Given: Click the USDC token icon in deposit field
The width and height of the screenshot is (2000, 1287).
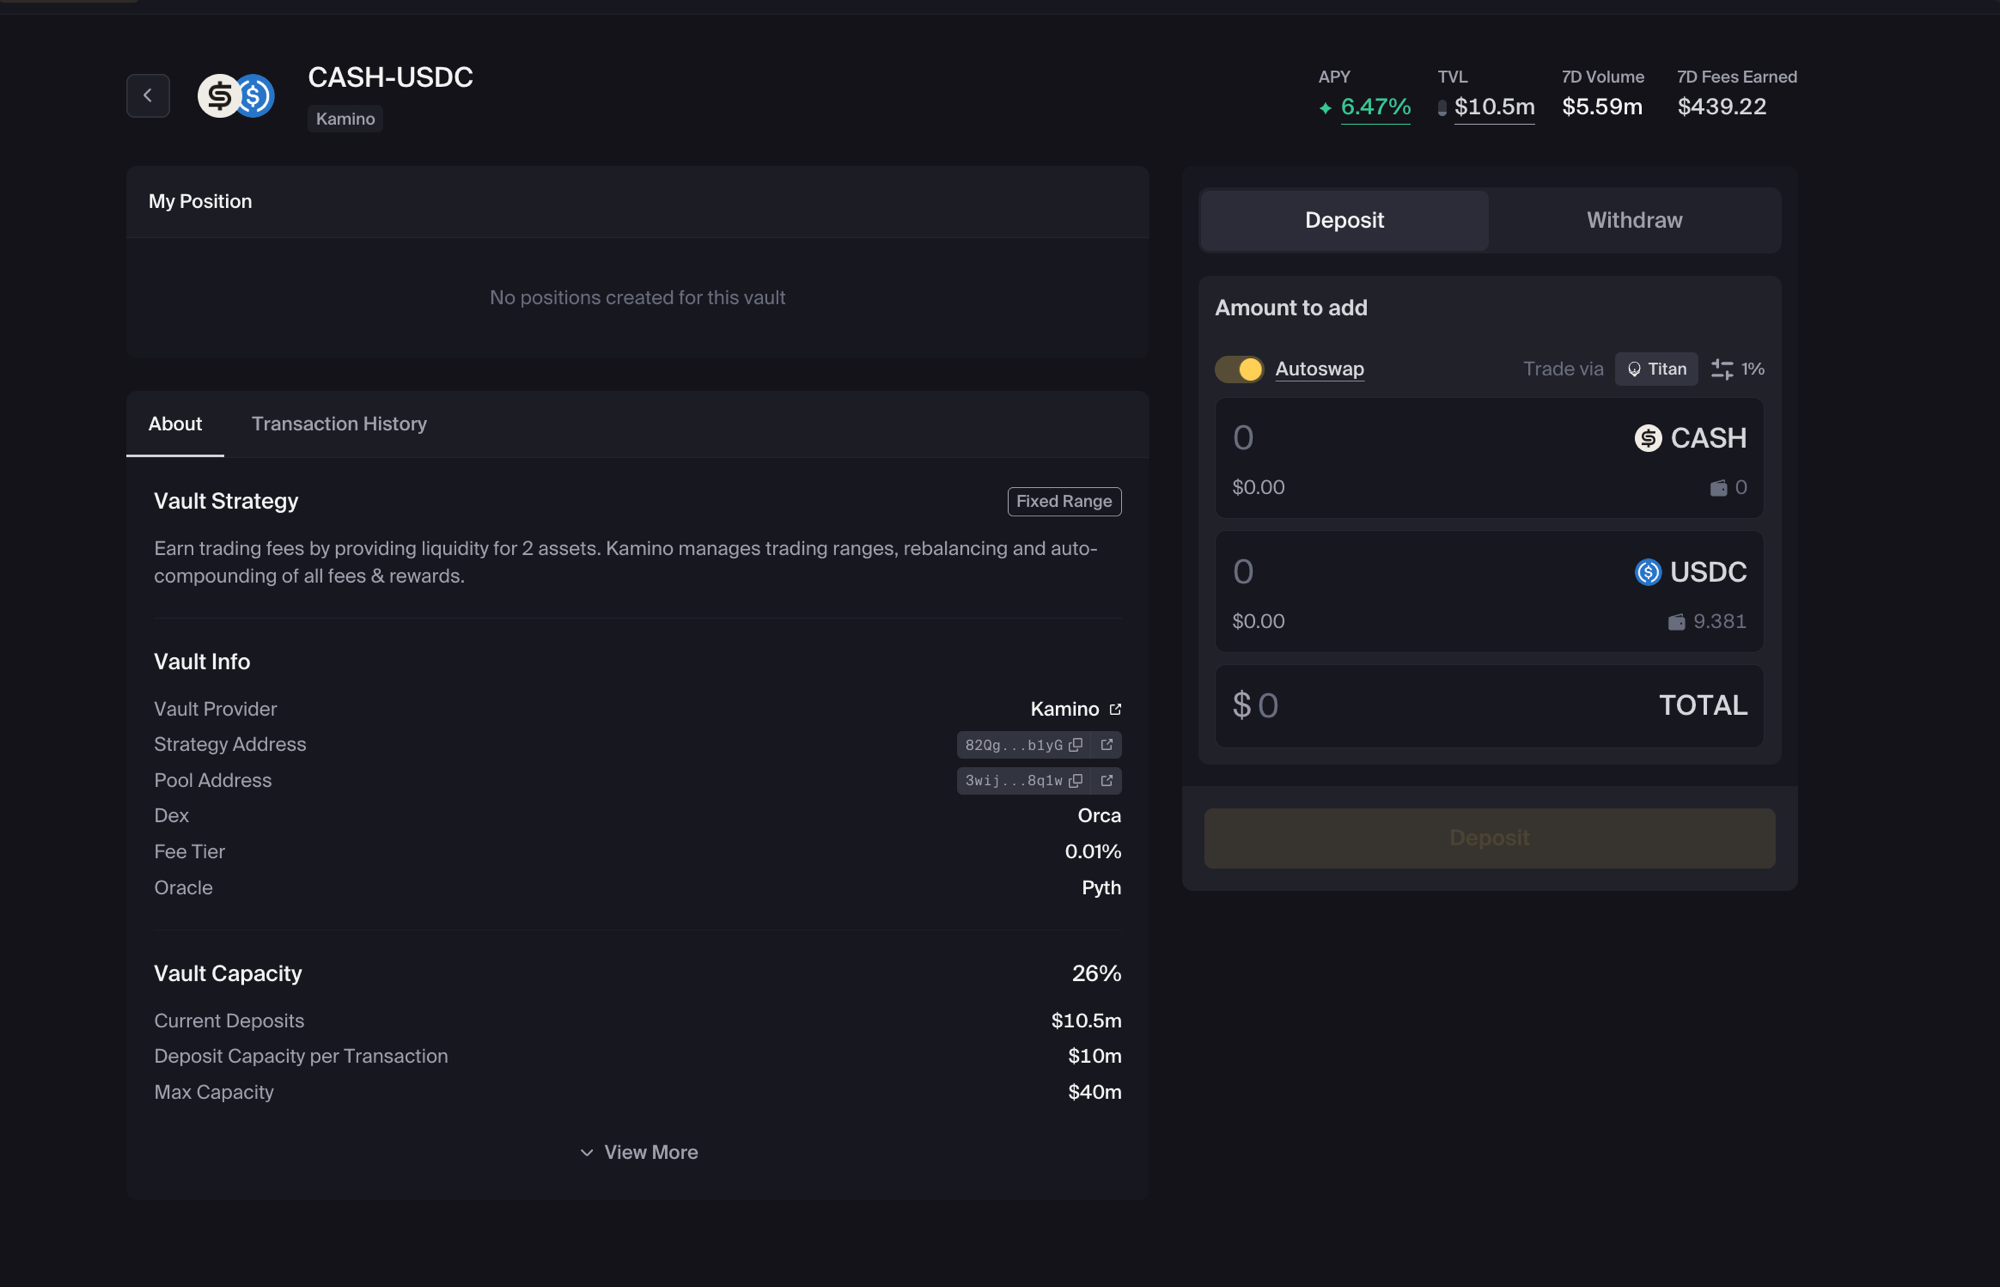Looking at the screenshot, I should (x=1648, y=572).
